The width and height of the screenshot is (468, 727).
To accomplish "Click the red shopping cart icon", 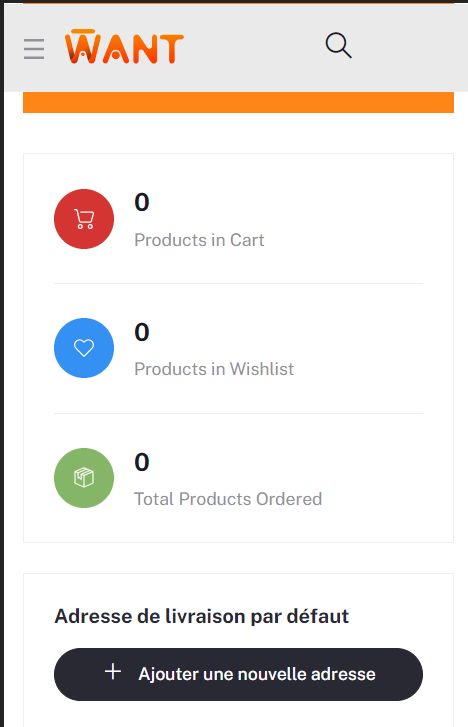I will (84, 219).
